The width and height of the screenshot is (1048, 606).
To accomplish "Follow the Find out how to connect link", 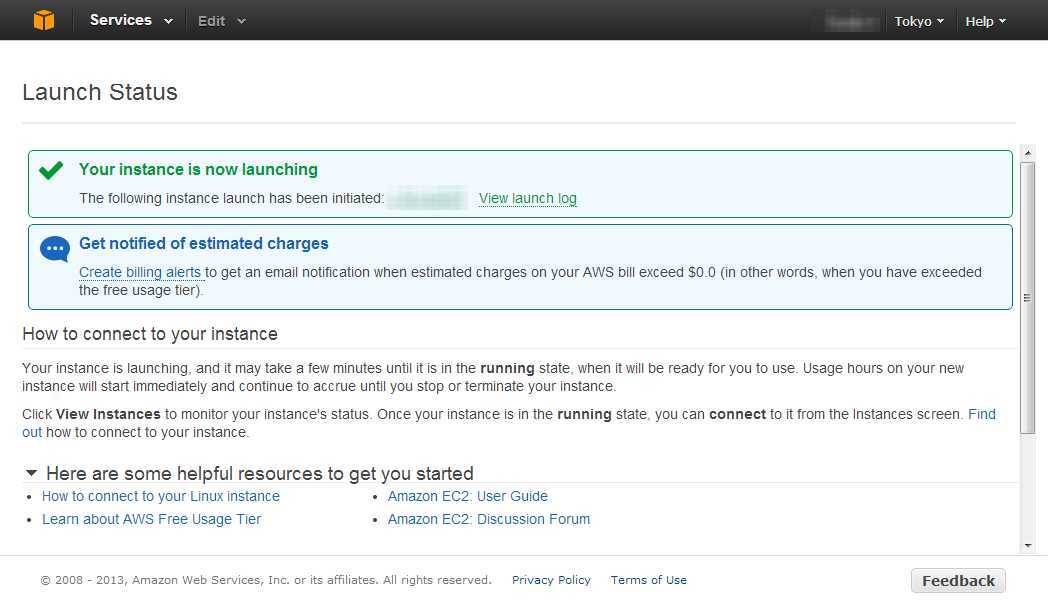I will (x=981, y=414).
